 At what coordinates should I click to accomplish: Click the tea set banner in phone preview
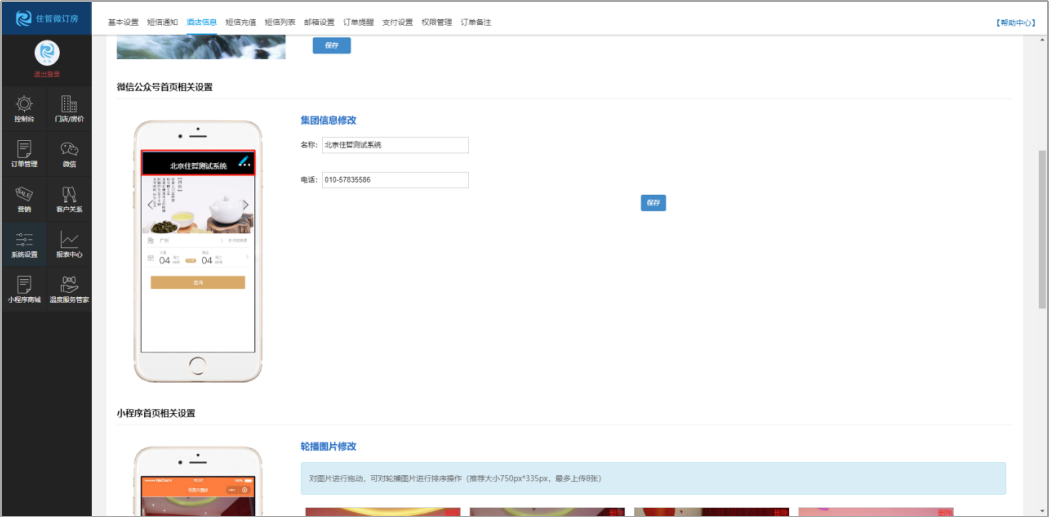coord(198,204)
